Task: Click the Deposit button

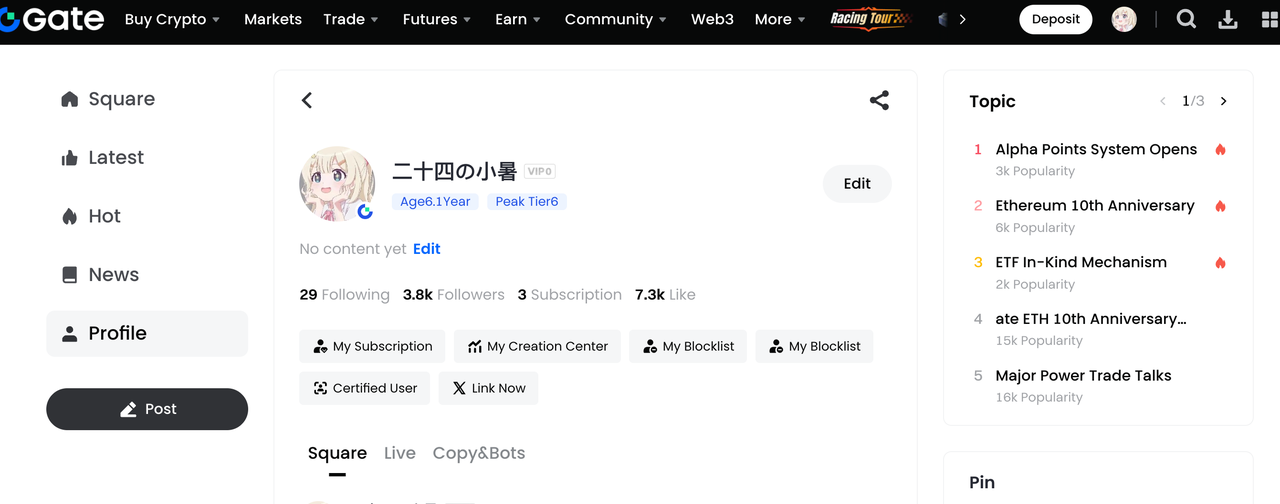Action: tap(1055, 19)
